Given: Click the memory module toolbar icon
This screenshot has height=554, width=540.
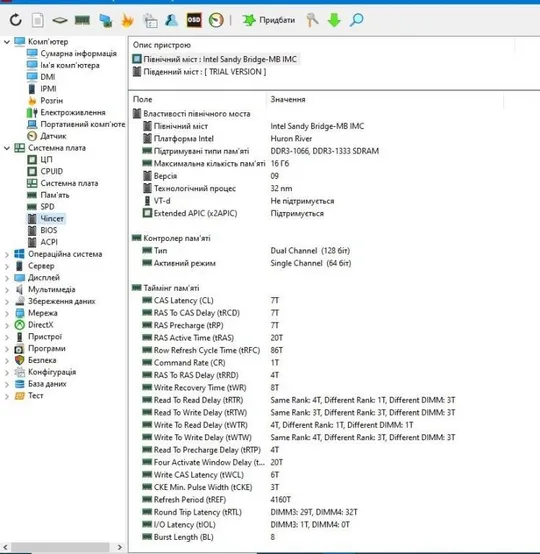Looking at the screenshot, I should coord(82,20).
